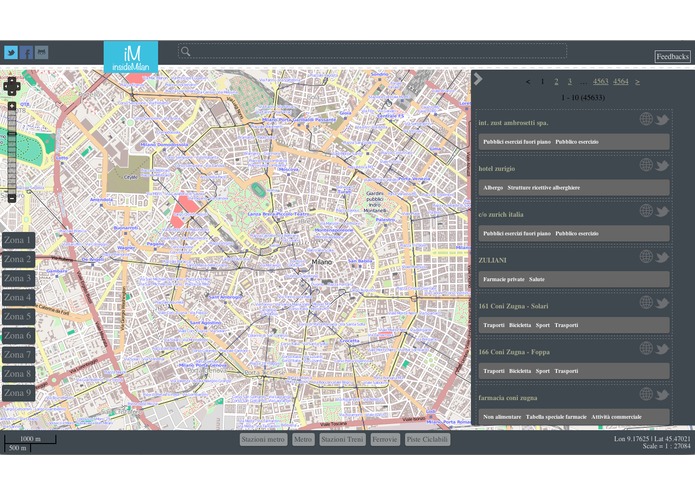The height and width of the screenshot is (494, 695).
Task: Go to the next results page arrow
Action: [637, 82]
